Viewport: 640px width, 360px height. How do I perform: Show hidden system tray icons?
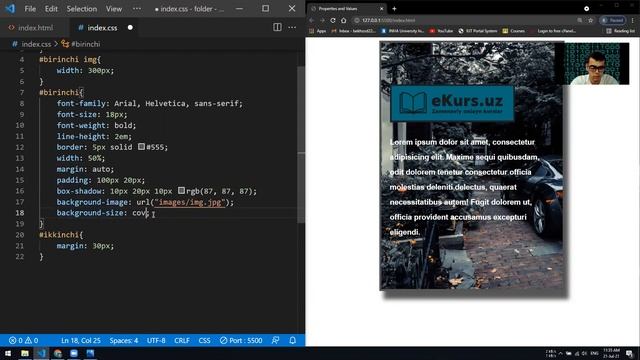pyautogui.click(x=560, y=353)
